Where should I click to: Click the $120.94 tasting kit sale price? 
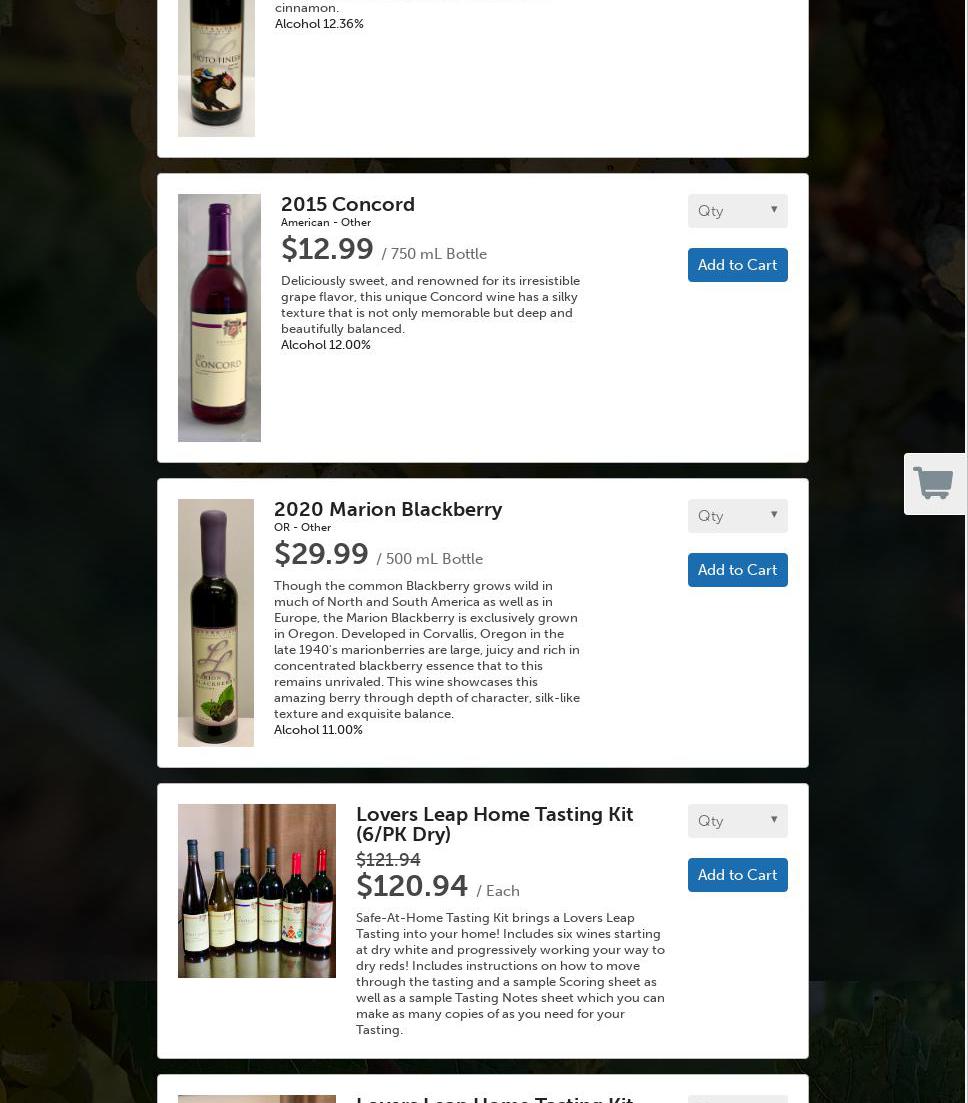pos(412,886)
